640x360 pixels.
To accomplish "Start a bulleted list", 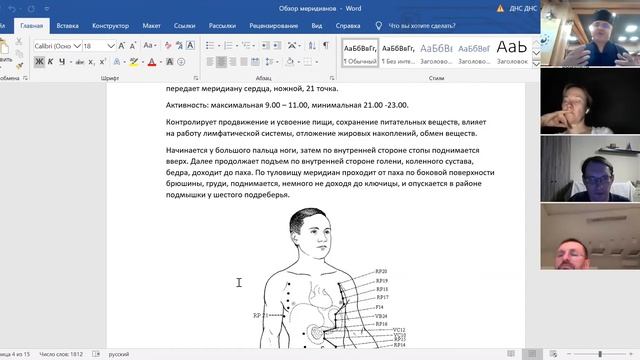I will (x=210, y=45).
